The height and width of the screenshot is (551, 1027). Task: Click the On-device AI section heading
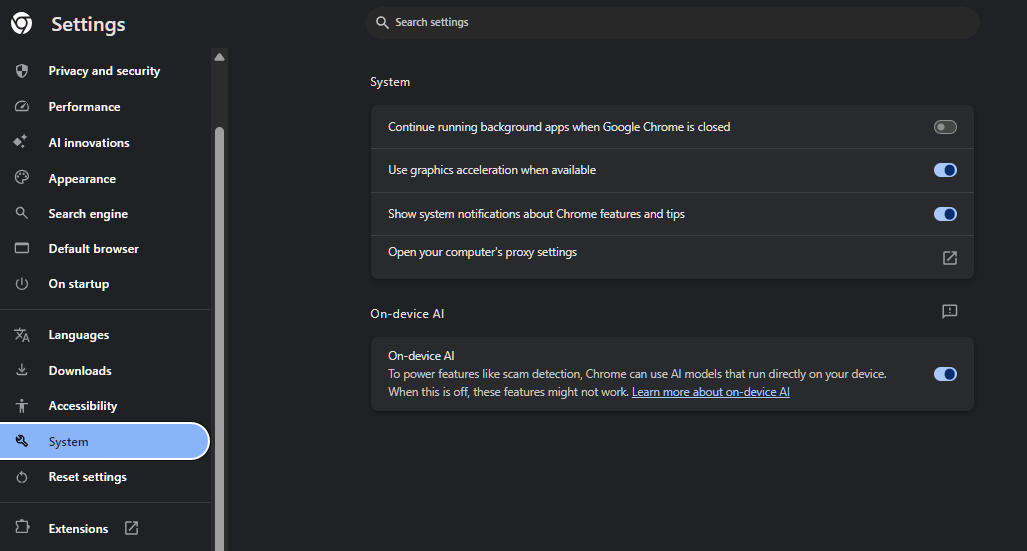pos(407,314)
